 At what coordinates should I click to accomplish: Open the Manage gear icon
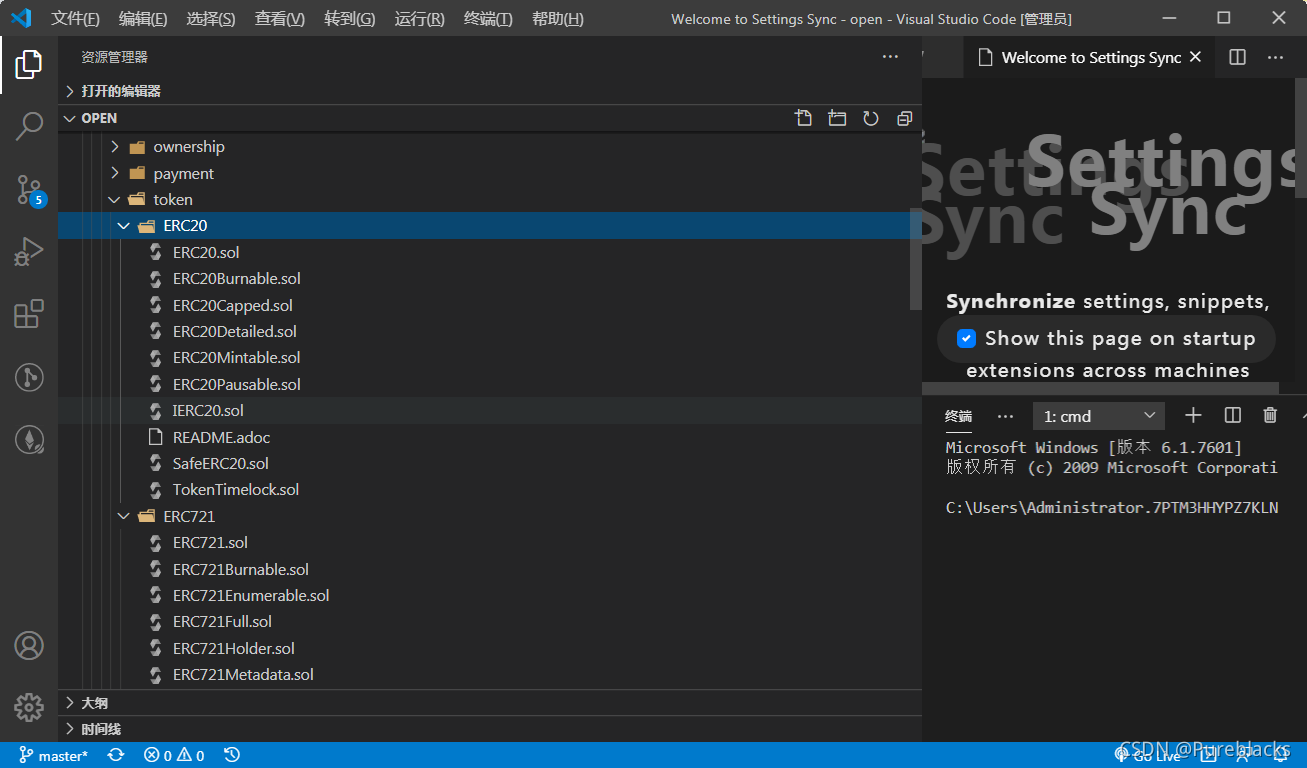pos(29,708)
